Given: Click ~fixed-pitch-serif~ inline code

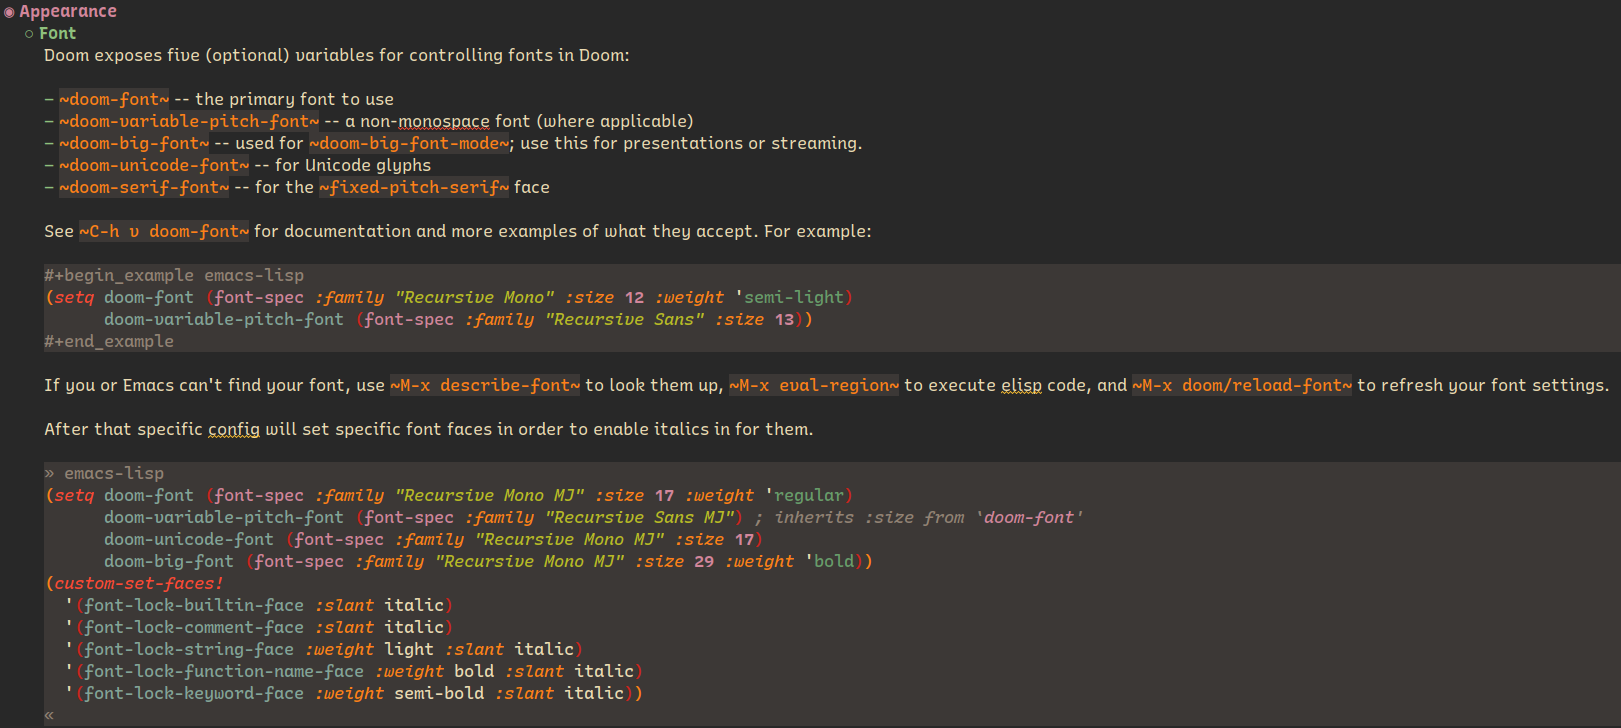Looking at the screenshot, I should pos(414,187).
